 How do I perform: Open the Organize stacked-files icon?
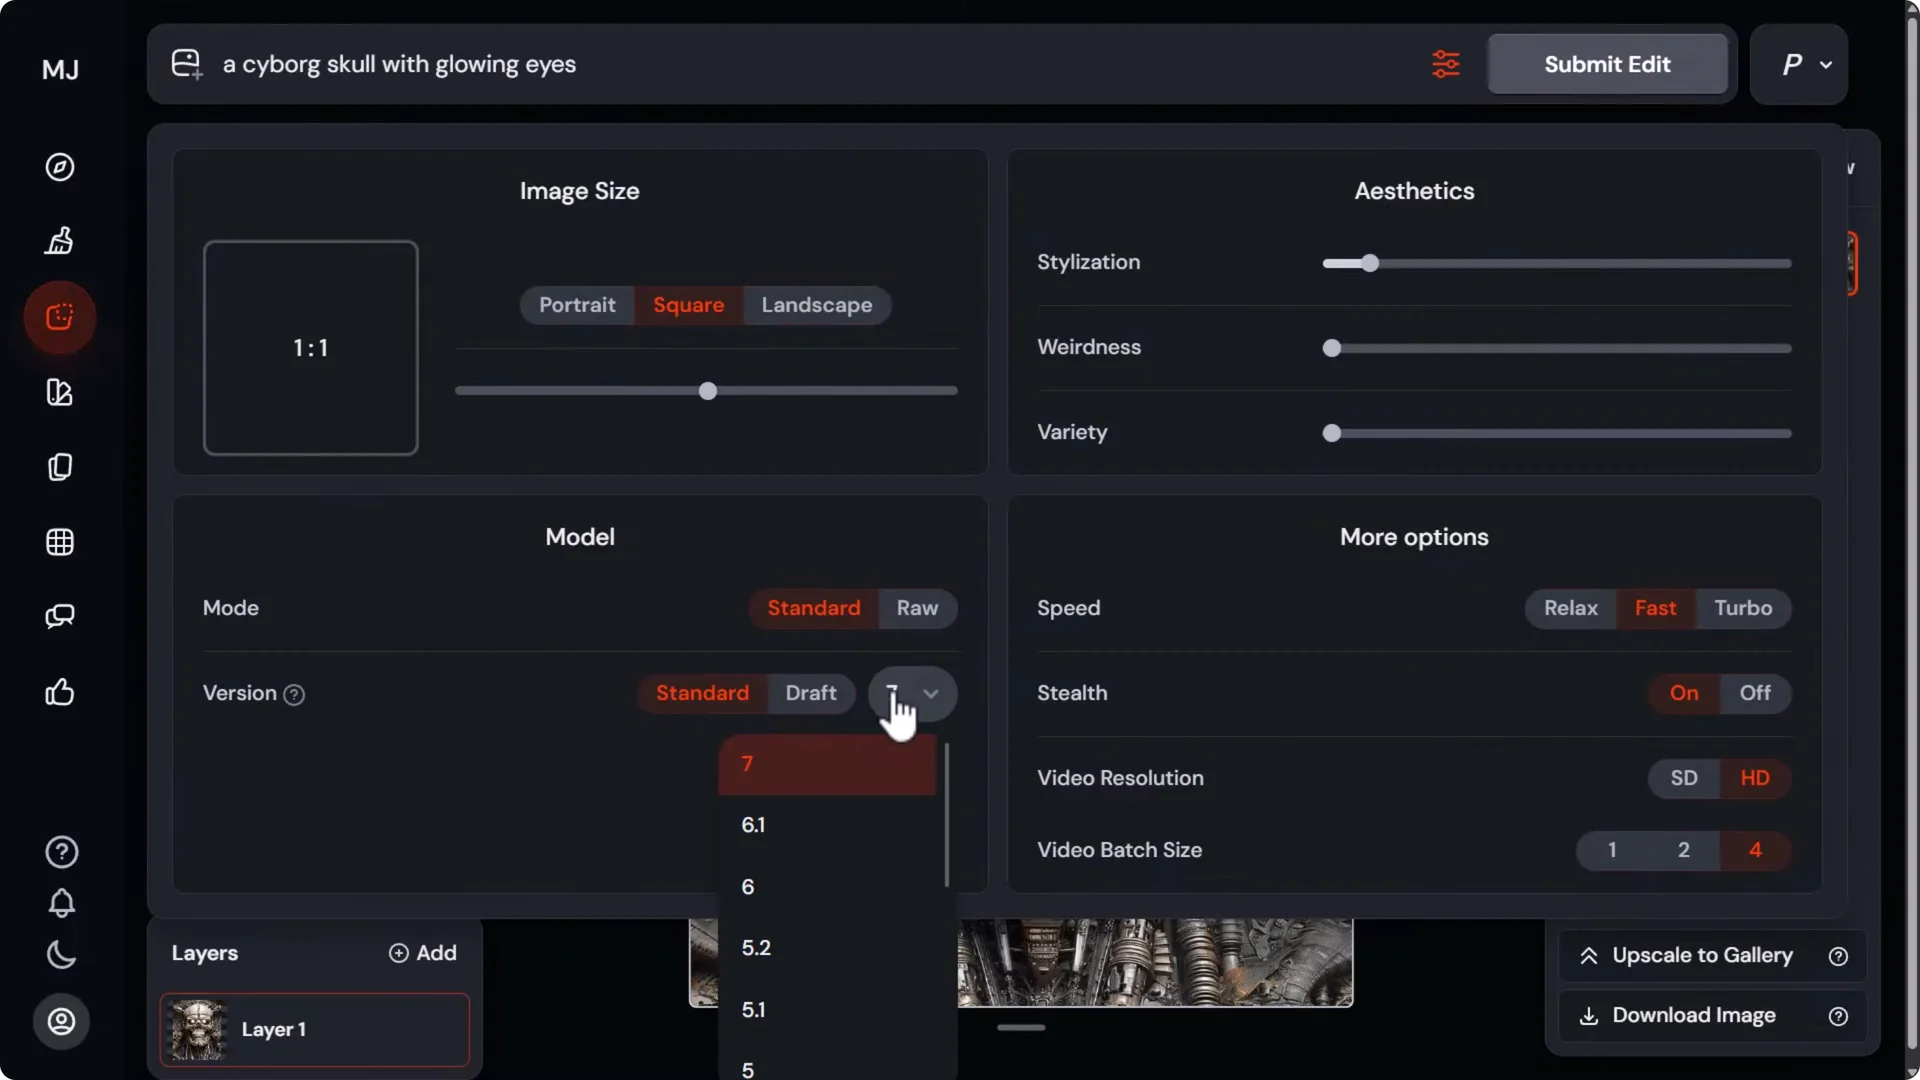click(x=60, y=467)
